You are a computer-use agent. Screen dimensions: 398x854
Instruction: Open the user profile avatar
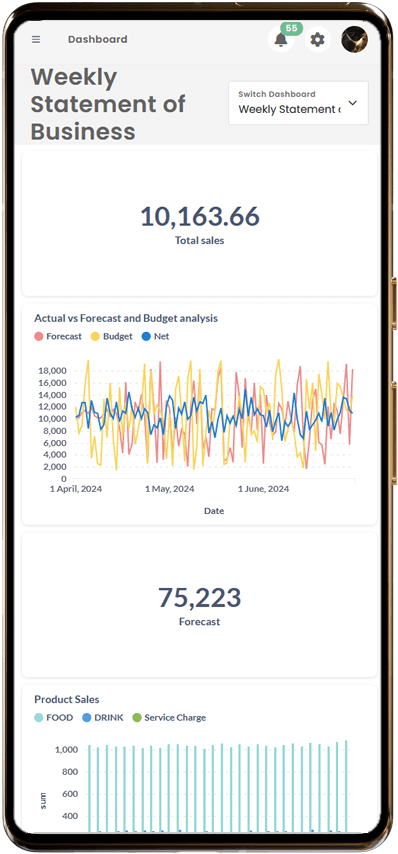[x=354, y=40]
